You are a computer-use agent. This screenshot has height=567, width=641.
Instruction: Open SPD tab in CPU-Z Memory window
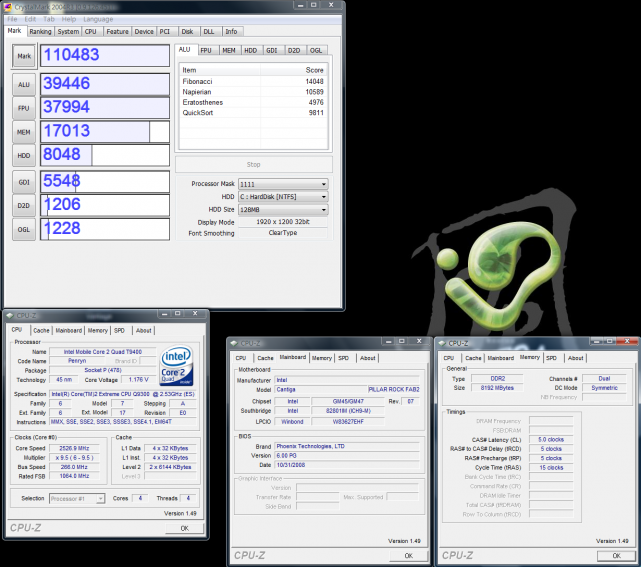(x=551, y=358)
